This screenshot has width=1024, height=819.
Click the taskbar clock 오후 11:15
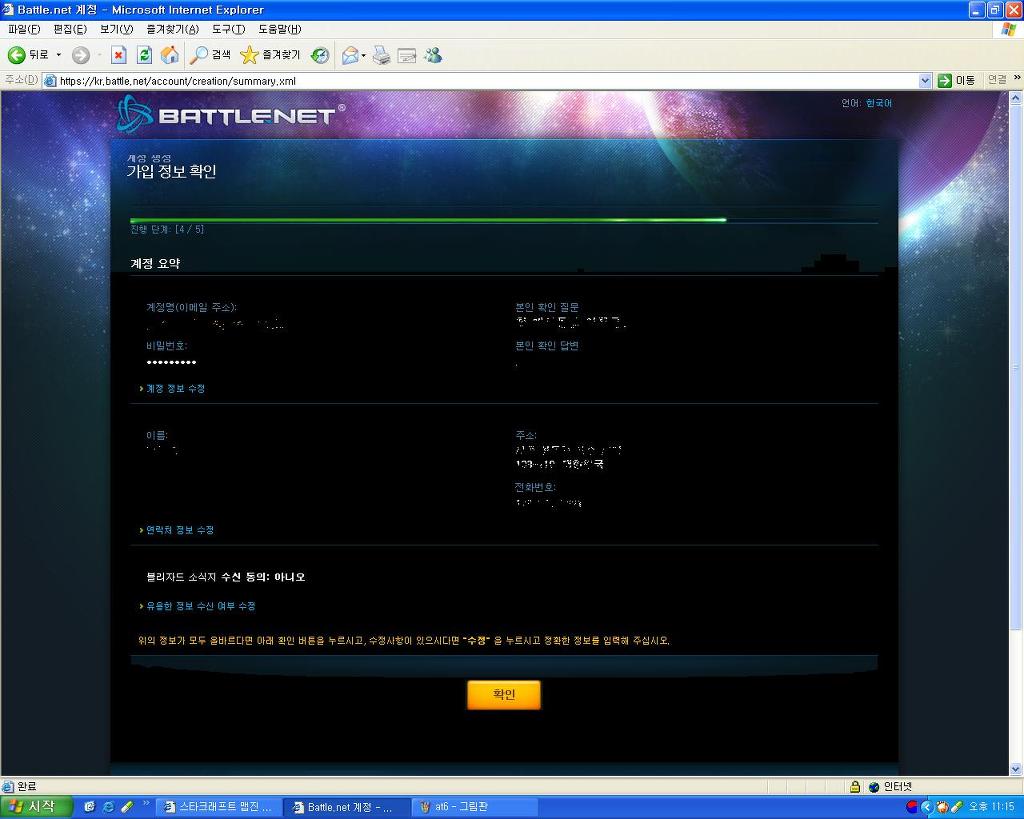pos(991,807)
